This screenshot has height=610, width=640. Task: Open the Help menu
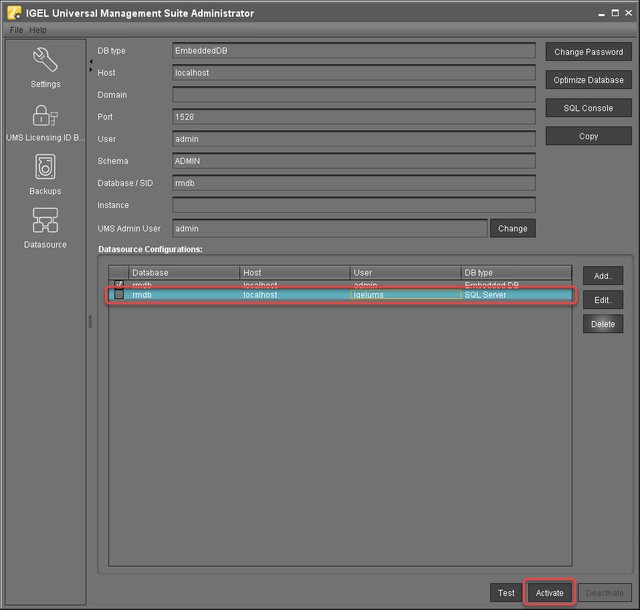coord(38,30)
